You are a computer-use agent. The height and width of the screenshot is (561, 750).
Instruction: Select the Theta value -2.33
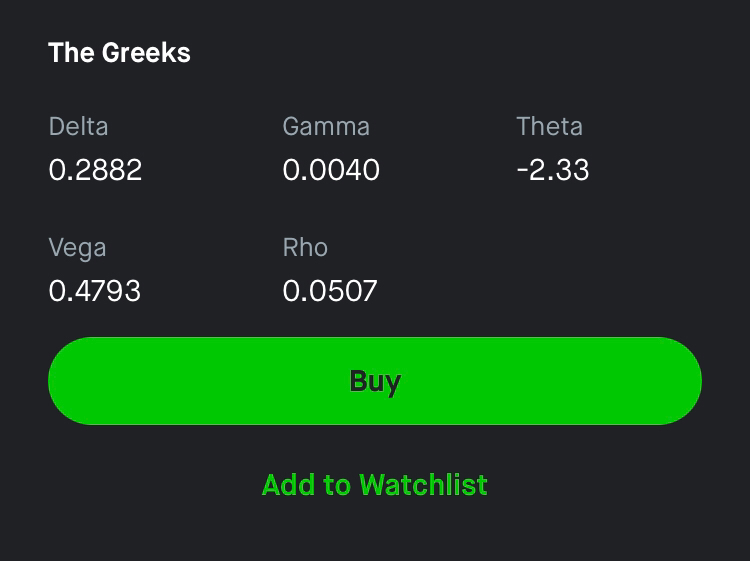point(553,170)
